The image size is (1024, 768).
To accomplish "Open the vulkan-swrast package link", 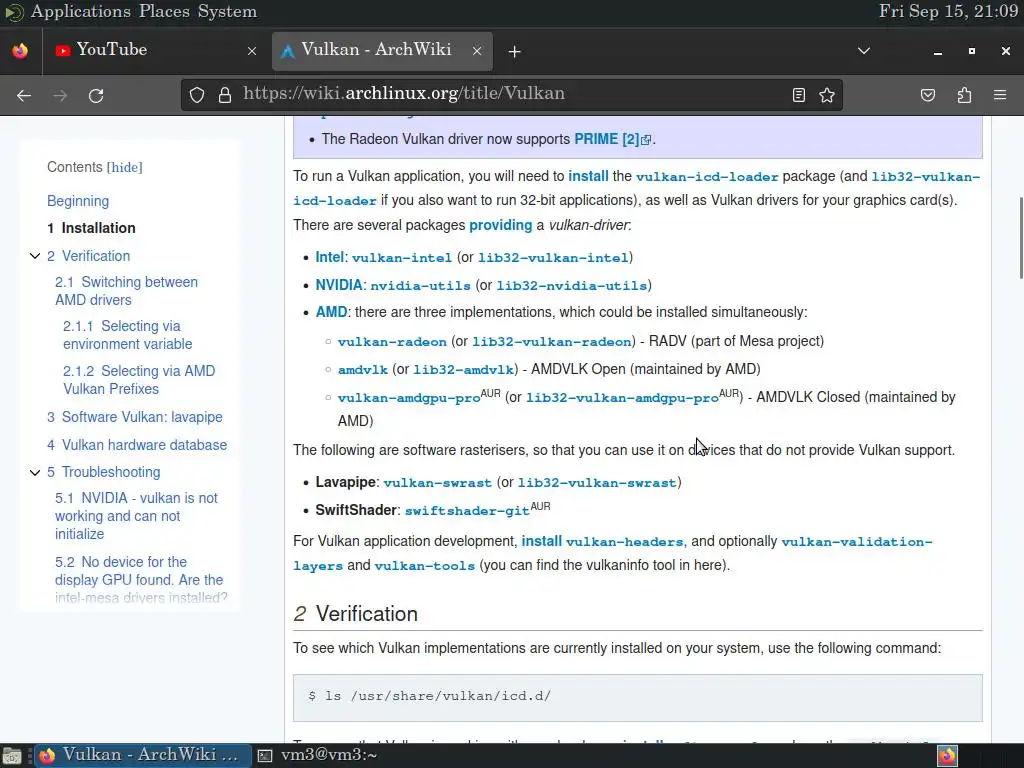I will point(438,483).
